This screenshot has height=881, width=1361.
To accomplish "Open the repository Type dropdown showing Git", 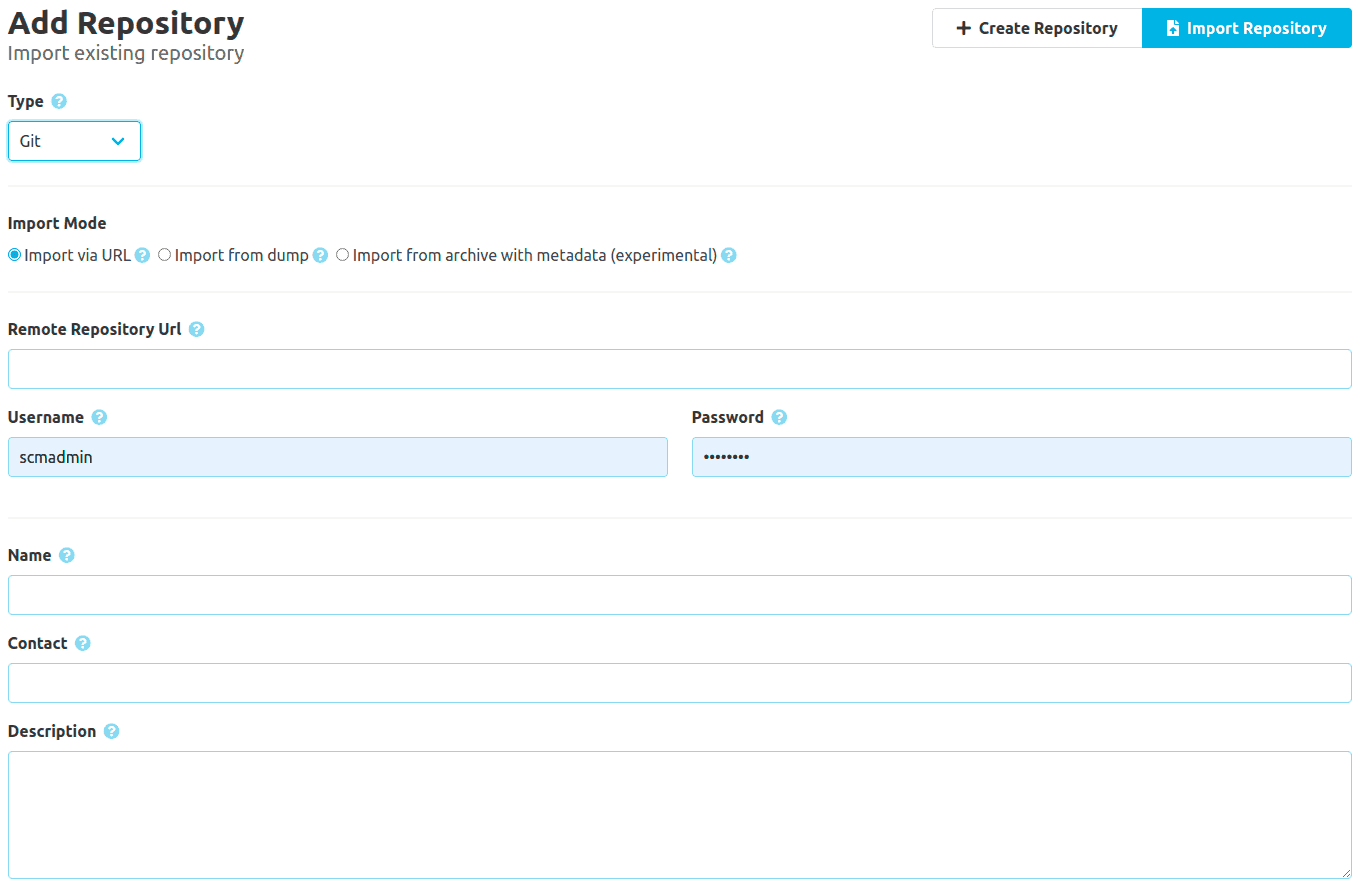I will click(x=74, y=141).
